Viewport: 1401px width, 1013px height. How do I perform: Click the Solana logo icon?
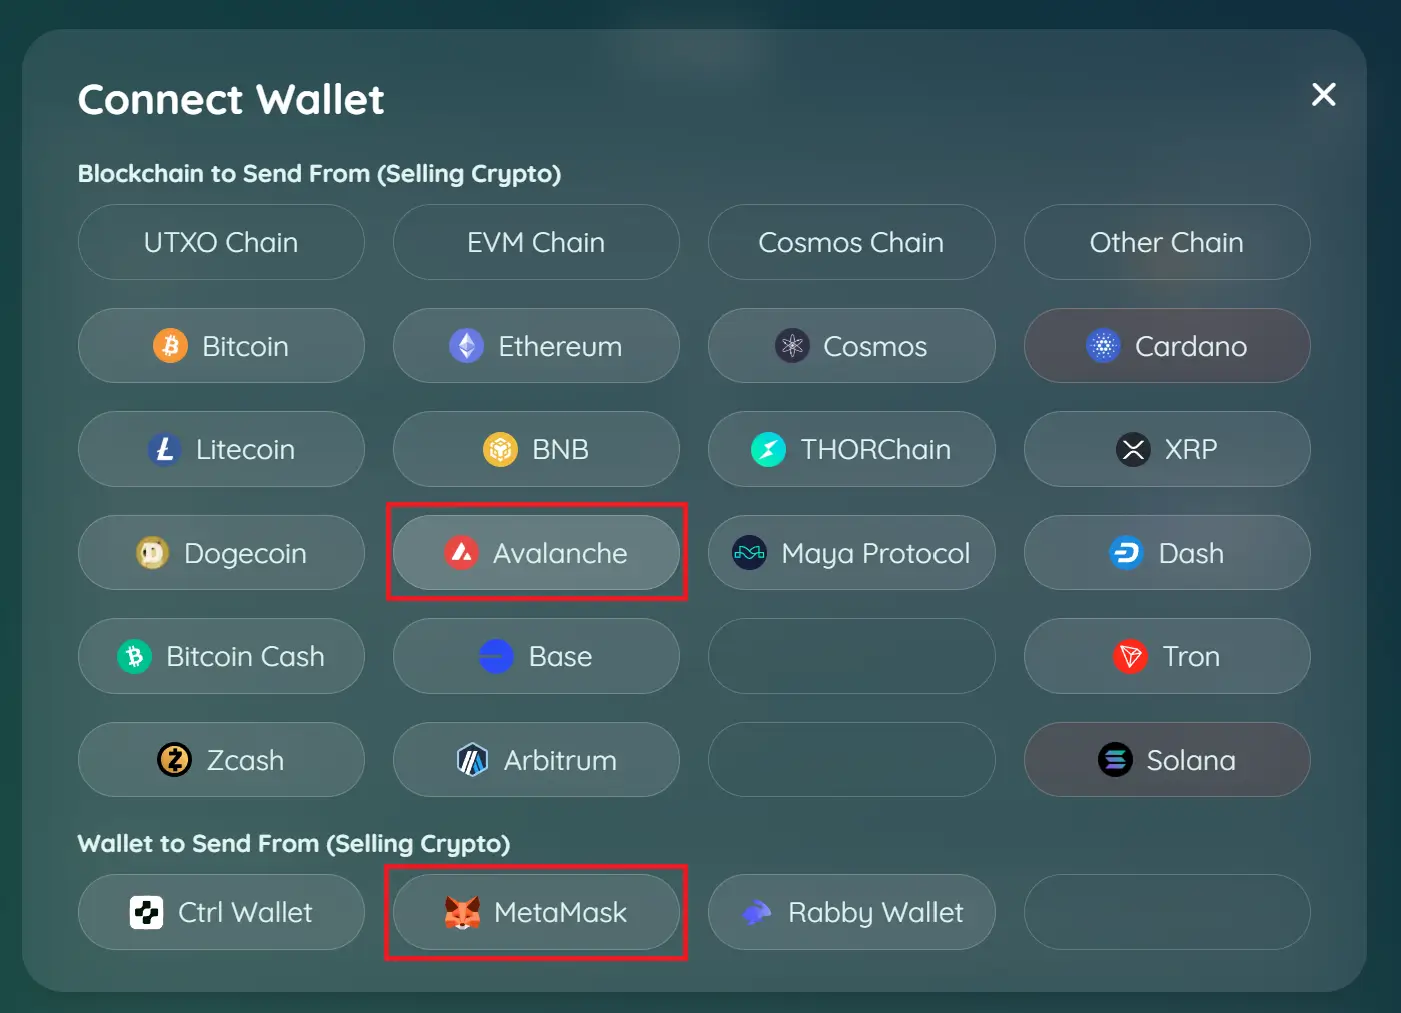click(x=1115, y=760)
